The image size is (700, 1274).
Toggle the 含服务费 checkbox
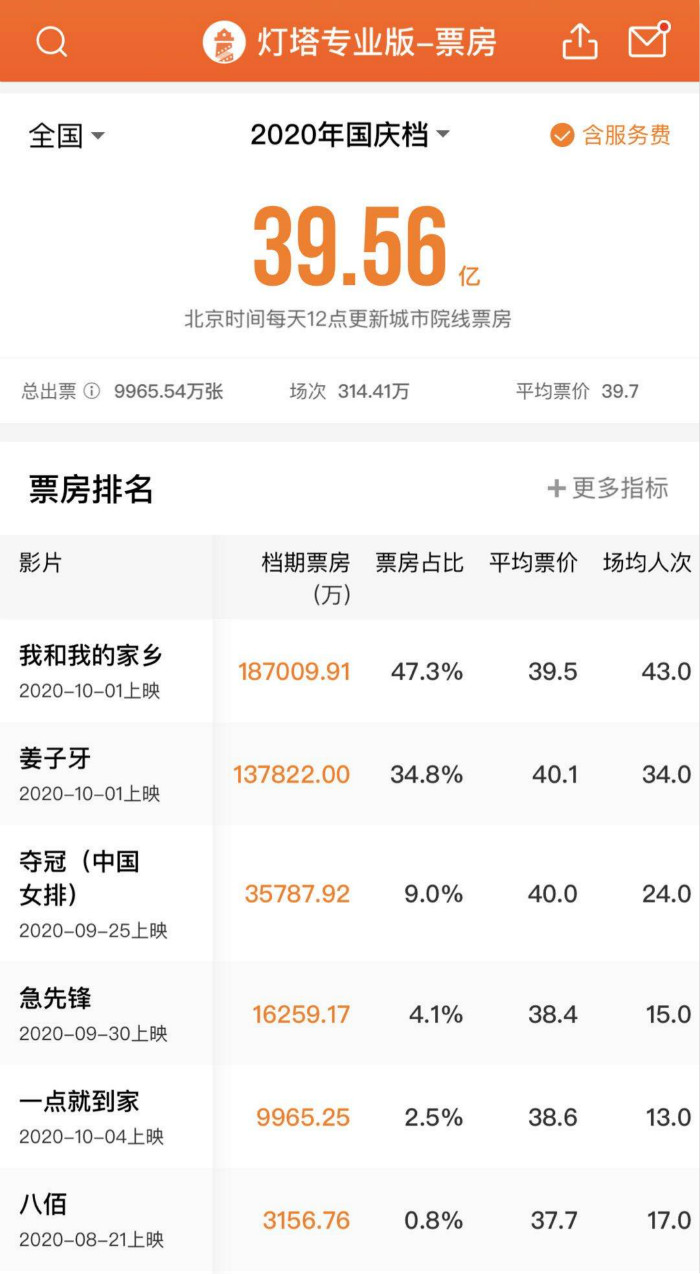pos(562,135)
